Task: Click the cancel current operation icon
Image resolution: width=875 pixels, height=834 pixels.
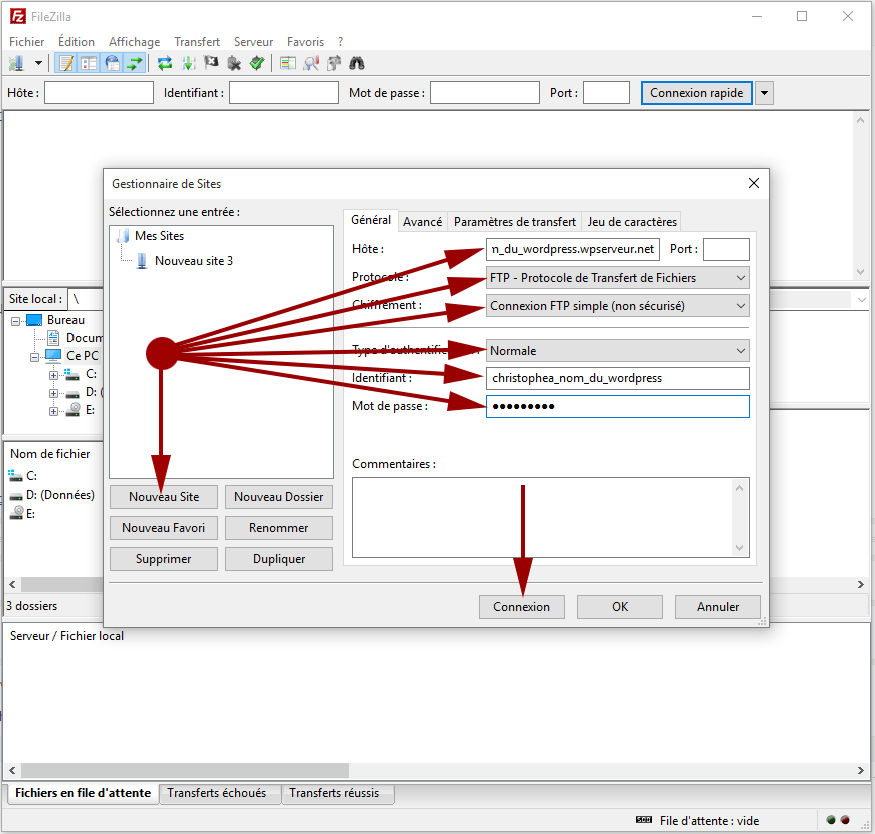Action: pyautogui.click(x=211, y=64)
